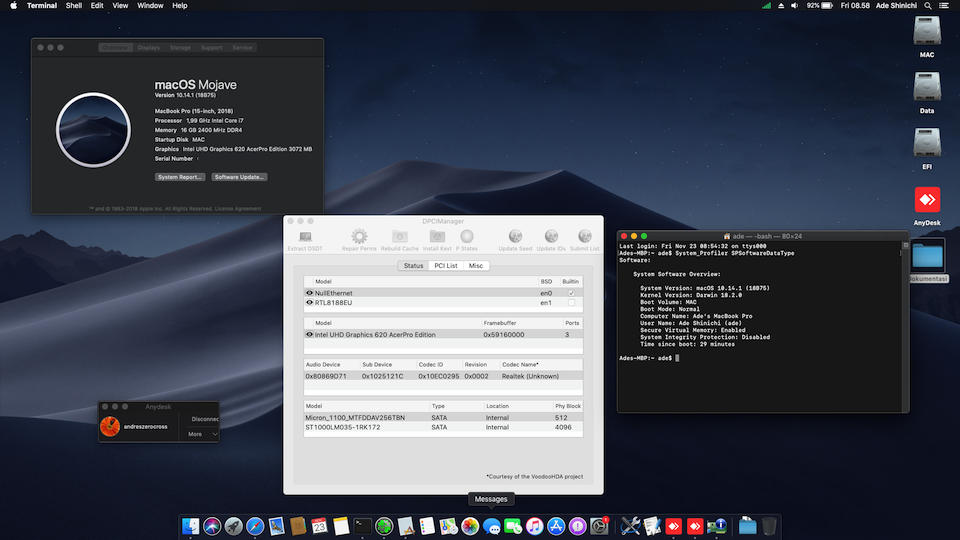Open App Store from dock
The height and width of the screenshot is (540, 960).
coord(556,526)
